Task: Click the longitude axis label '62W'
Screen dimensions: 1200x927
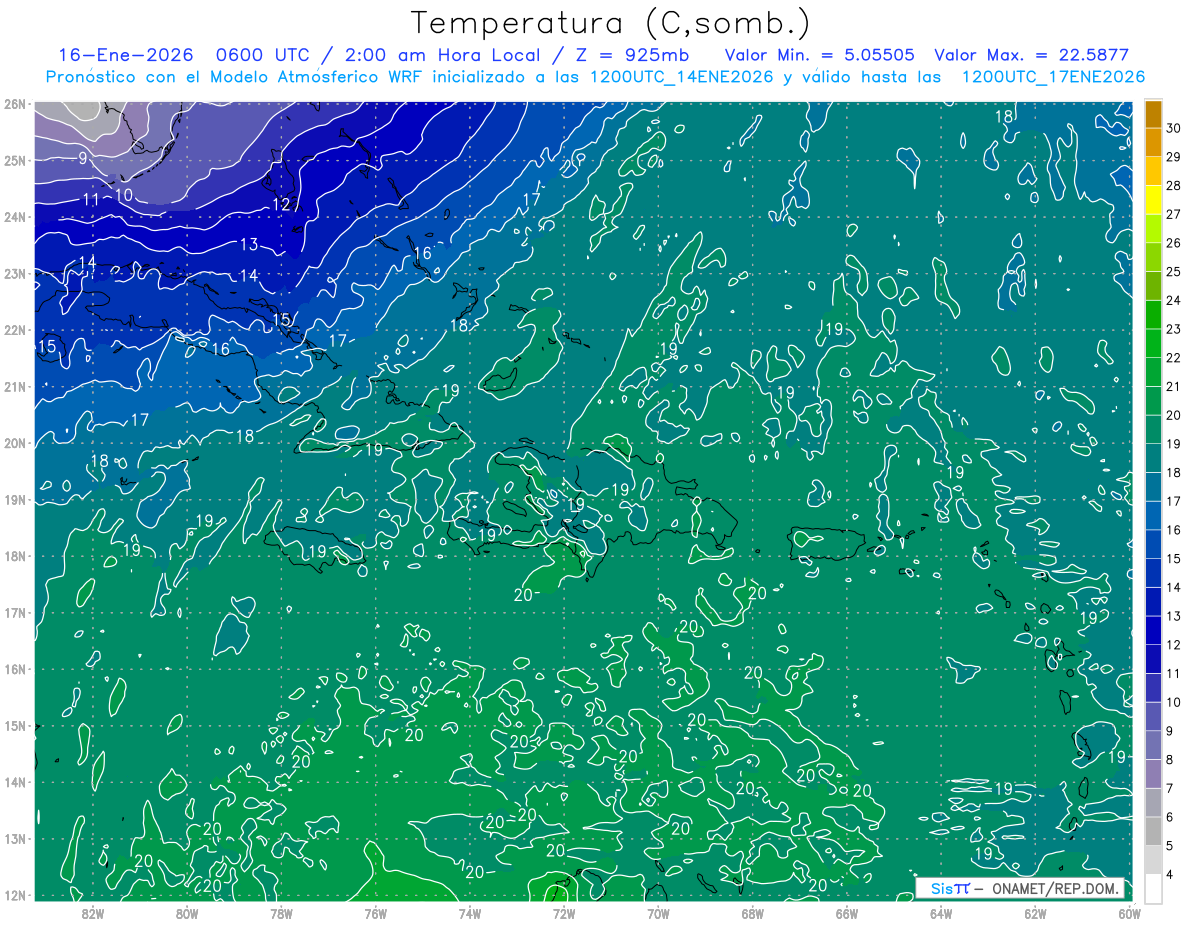Action: coord(1036,913)
